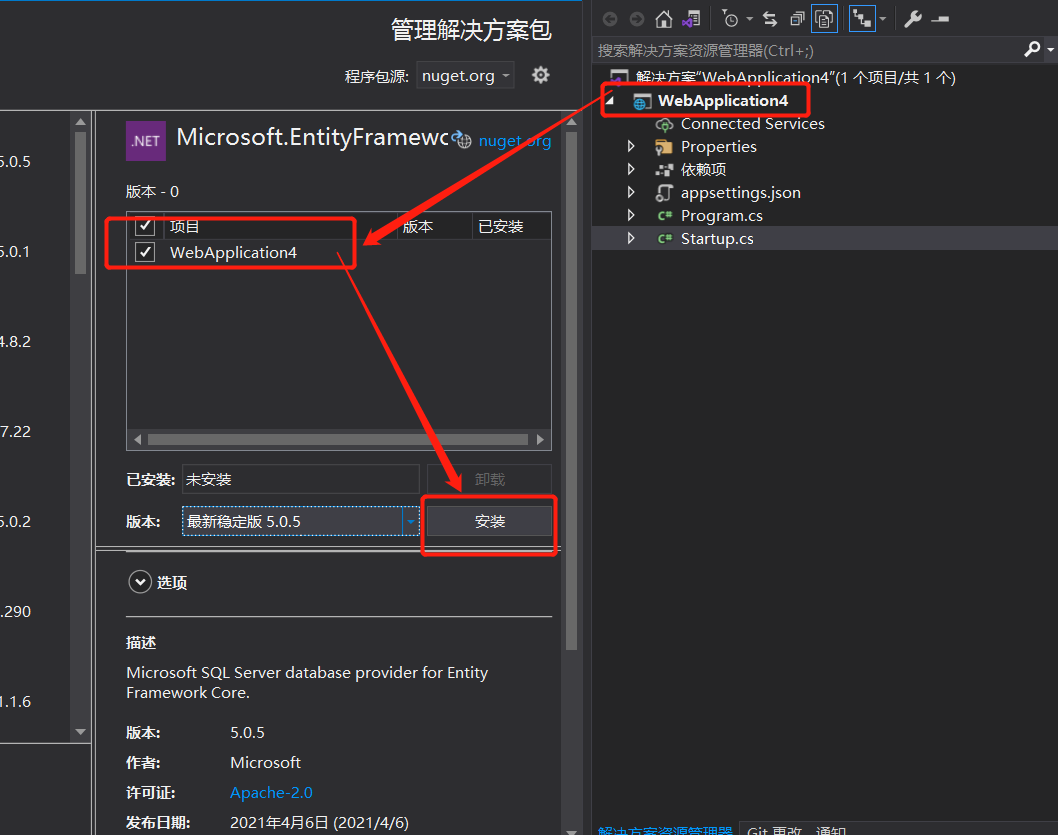Toggle the WebApplication4 project checkbox

145,252
